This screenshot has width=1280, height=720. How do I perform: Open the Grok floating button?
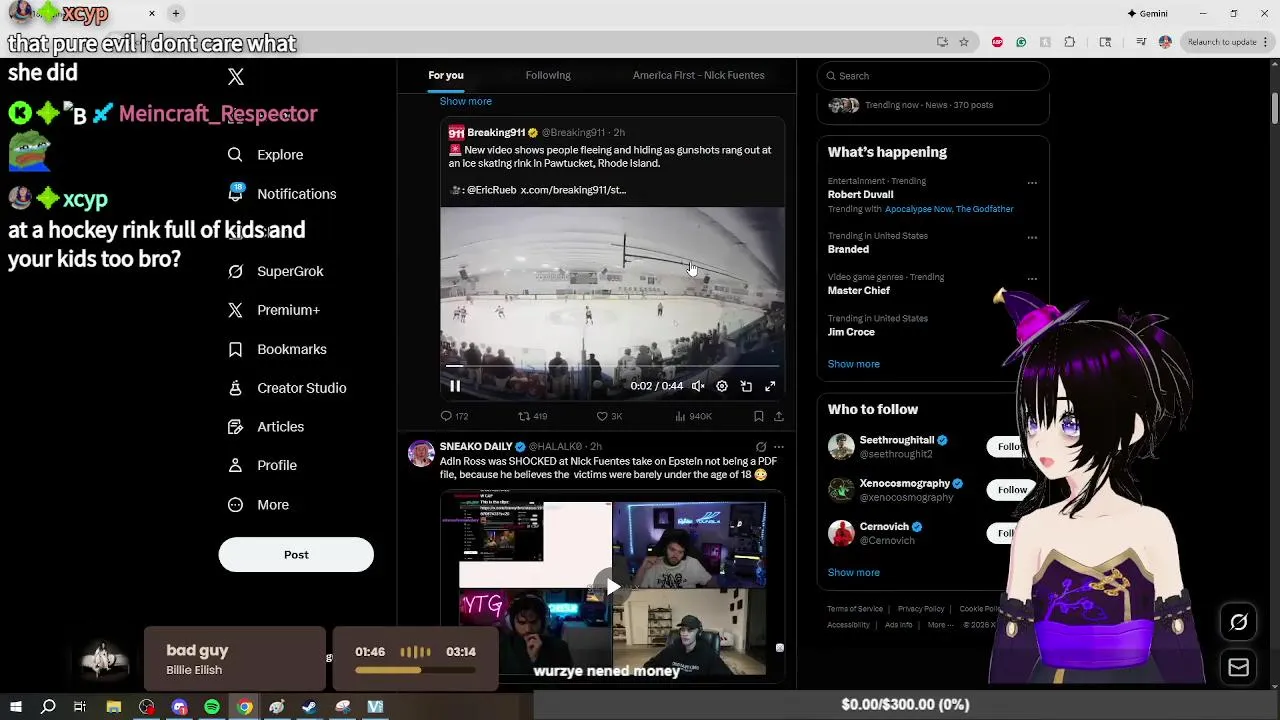(1238, 623)
